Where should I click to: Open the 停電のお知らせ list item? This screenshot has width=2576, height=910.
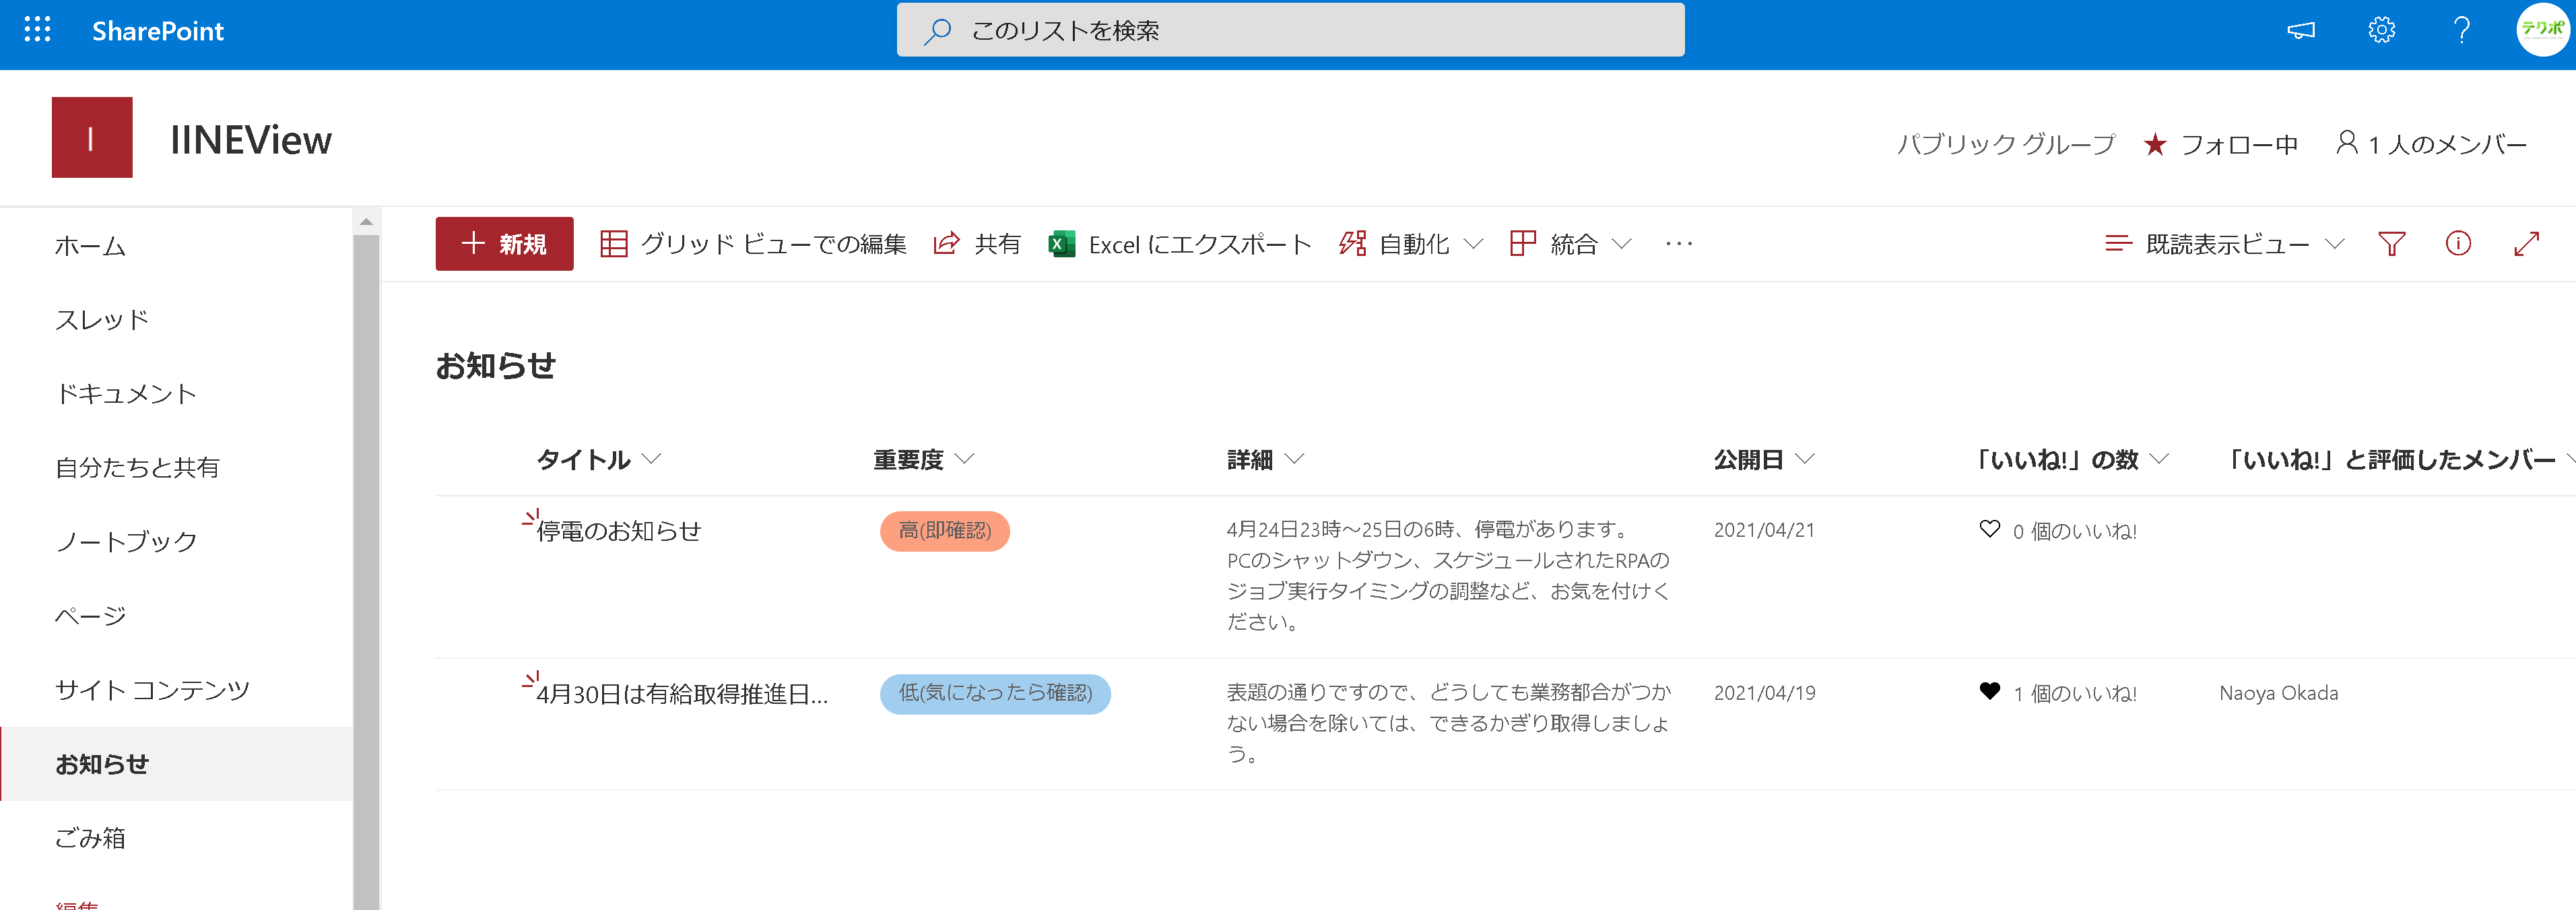[x=619, y=531]
